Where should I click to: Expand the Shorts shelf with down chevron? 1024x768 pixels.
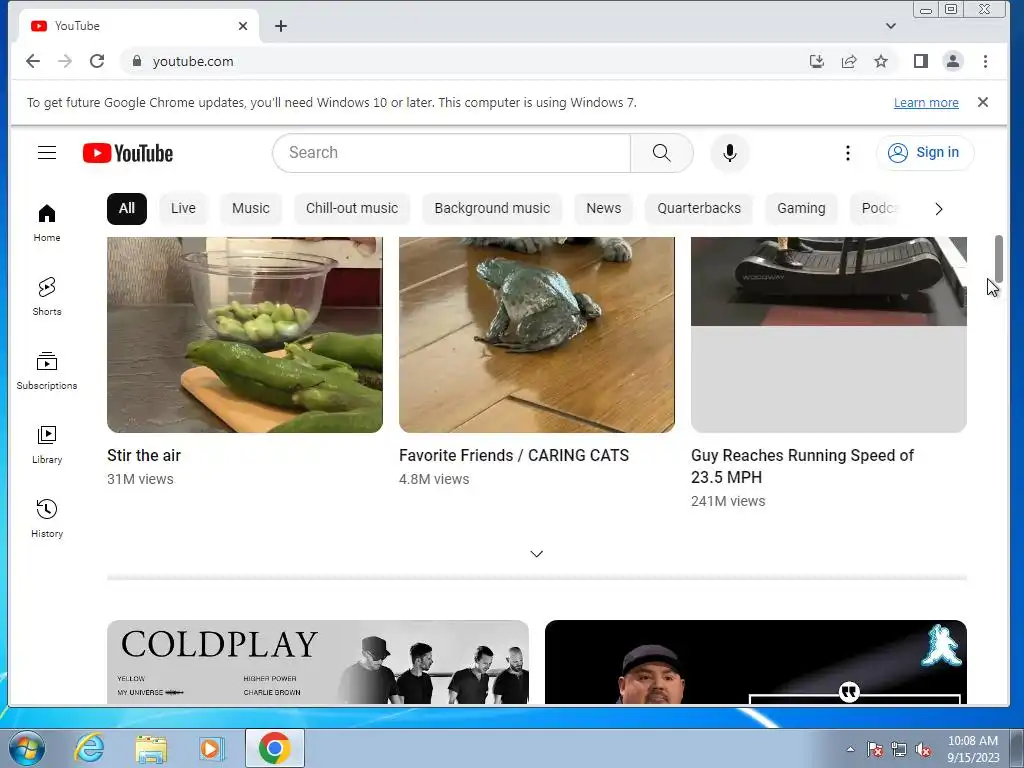537,554
